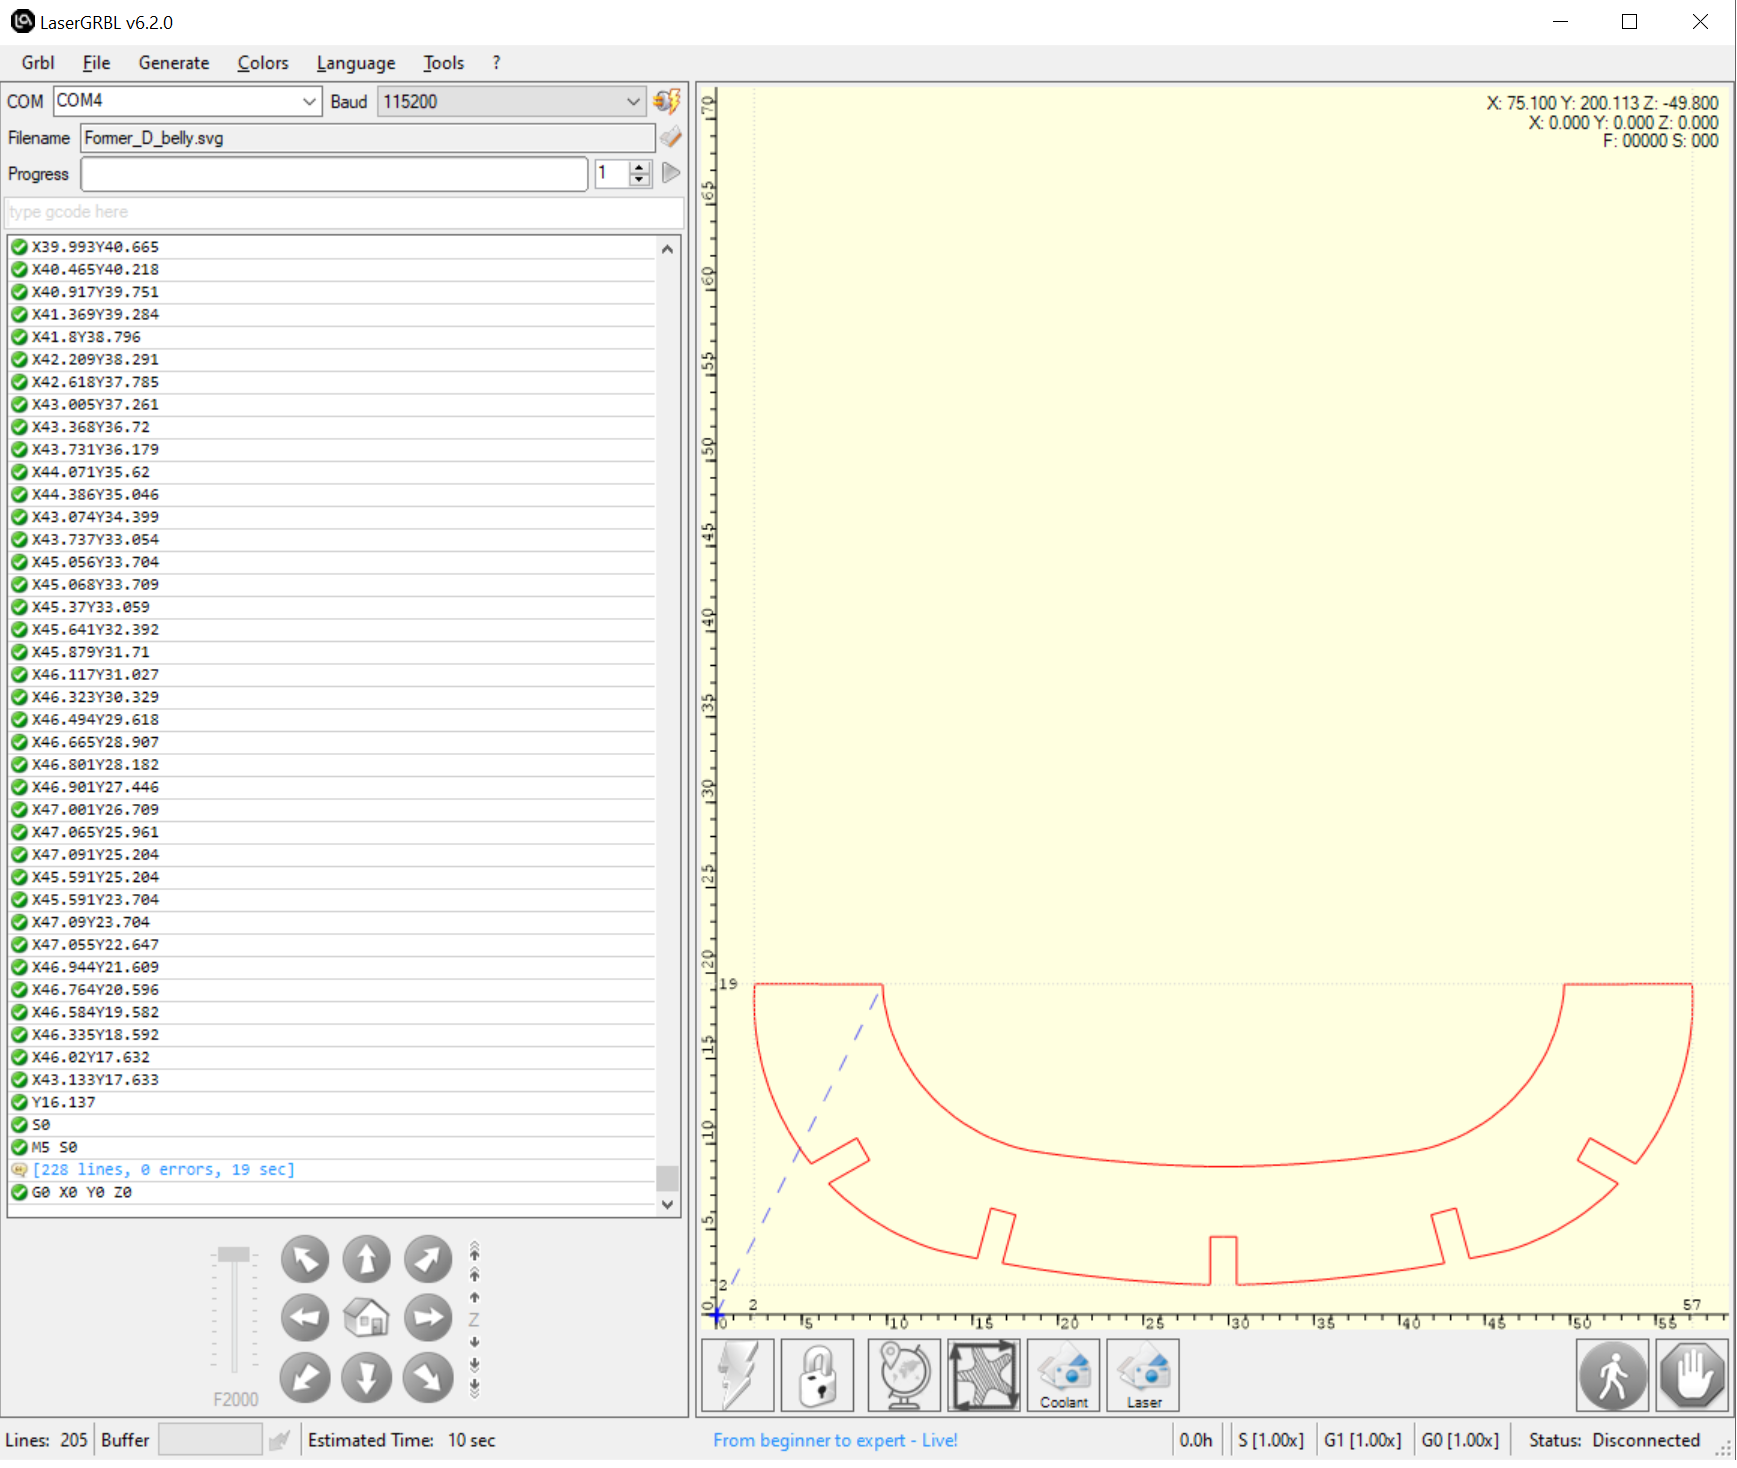
Task: Click the reset lightning bolt button
Action: (738, 1375)
